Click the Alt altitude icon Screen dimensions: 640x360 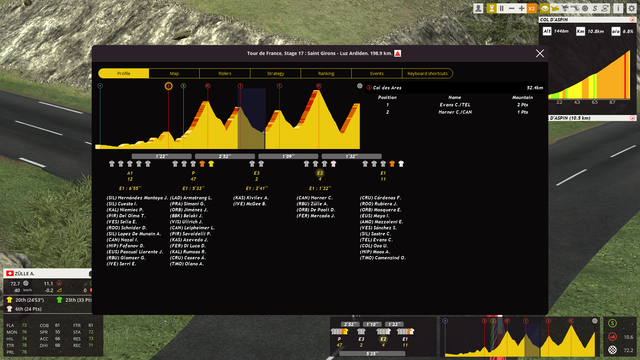pyautogui.click(x=547, y=31)
